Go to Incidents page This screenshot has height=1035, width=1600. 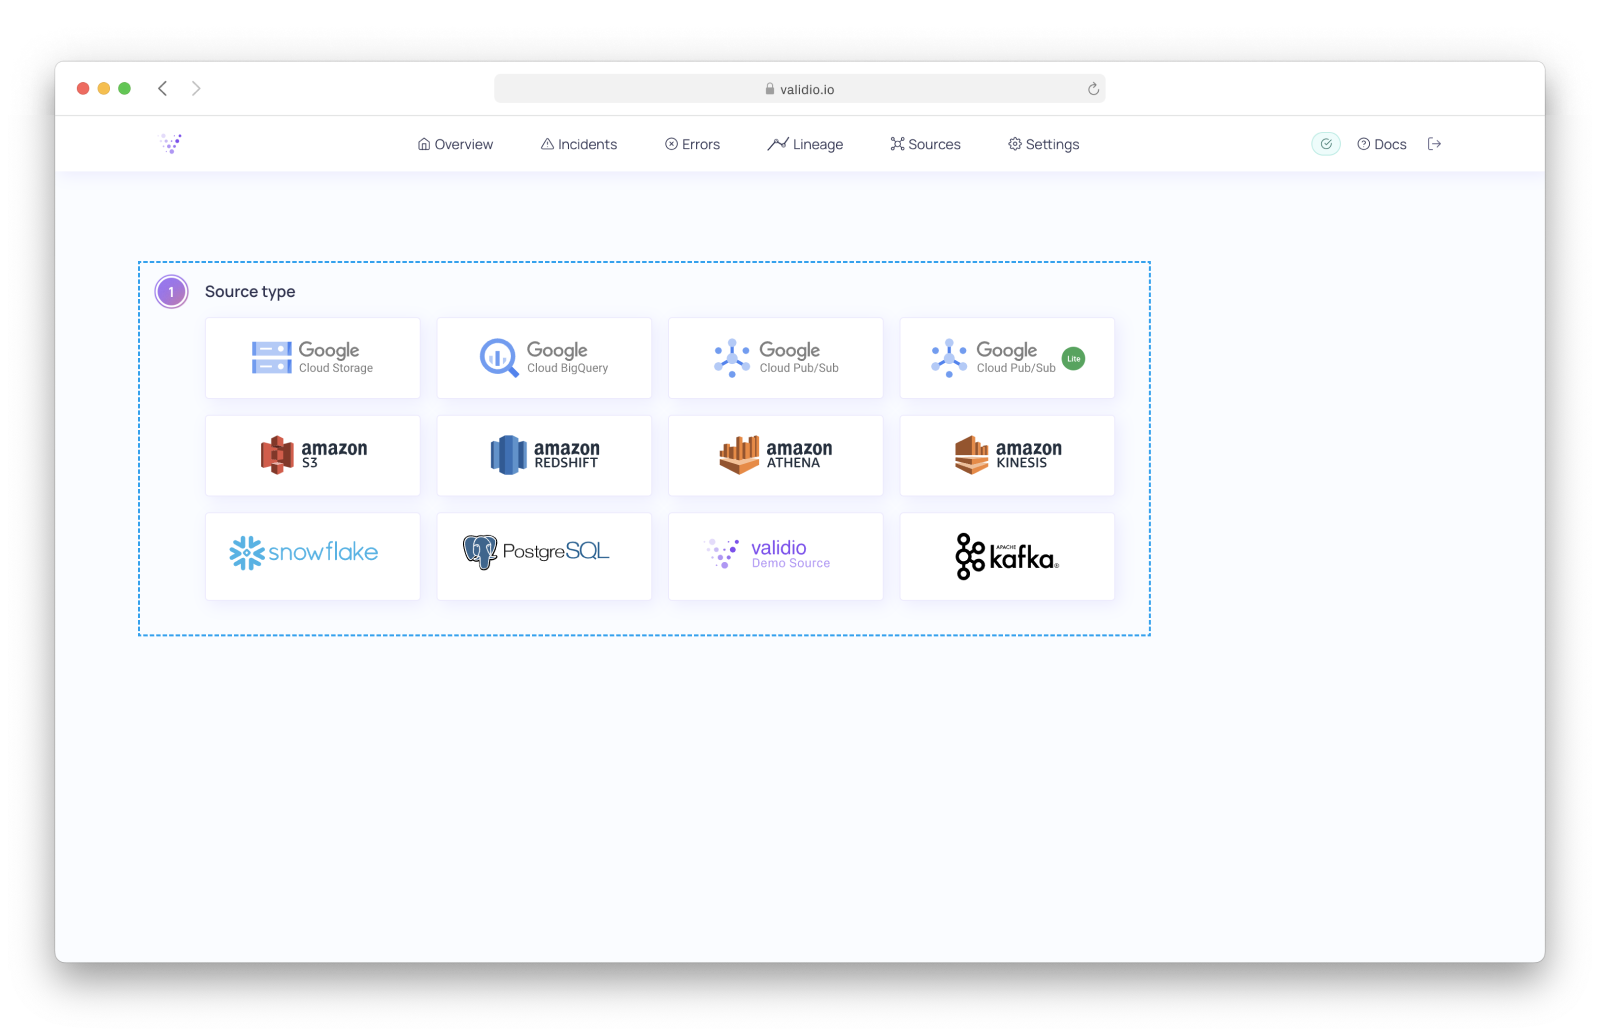pos(579,144)
